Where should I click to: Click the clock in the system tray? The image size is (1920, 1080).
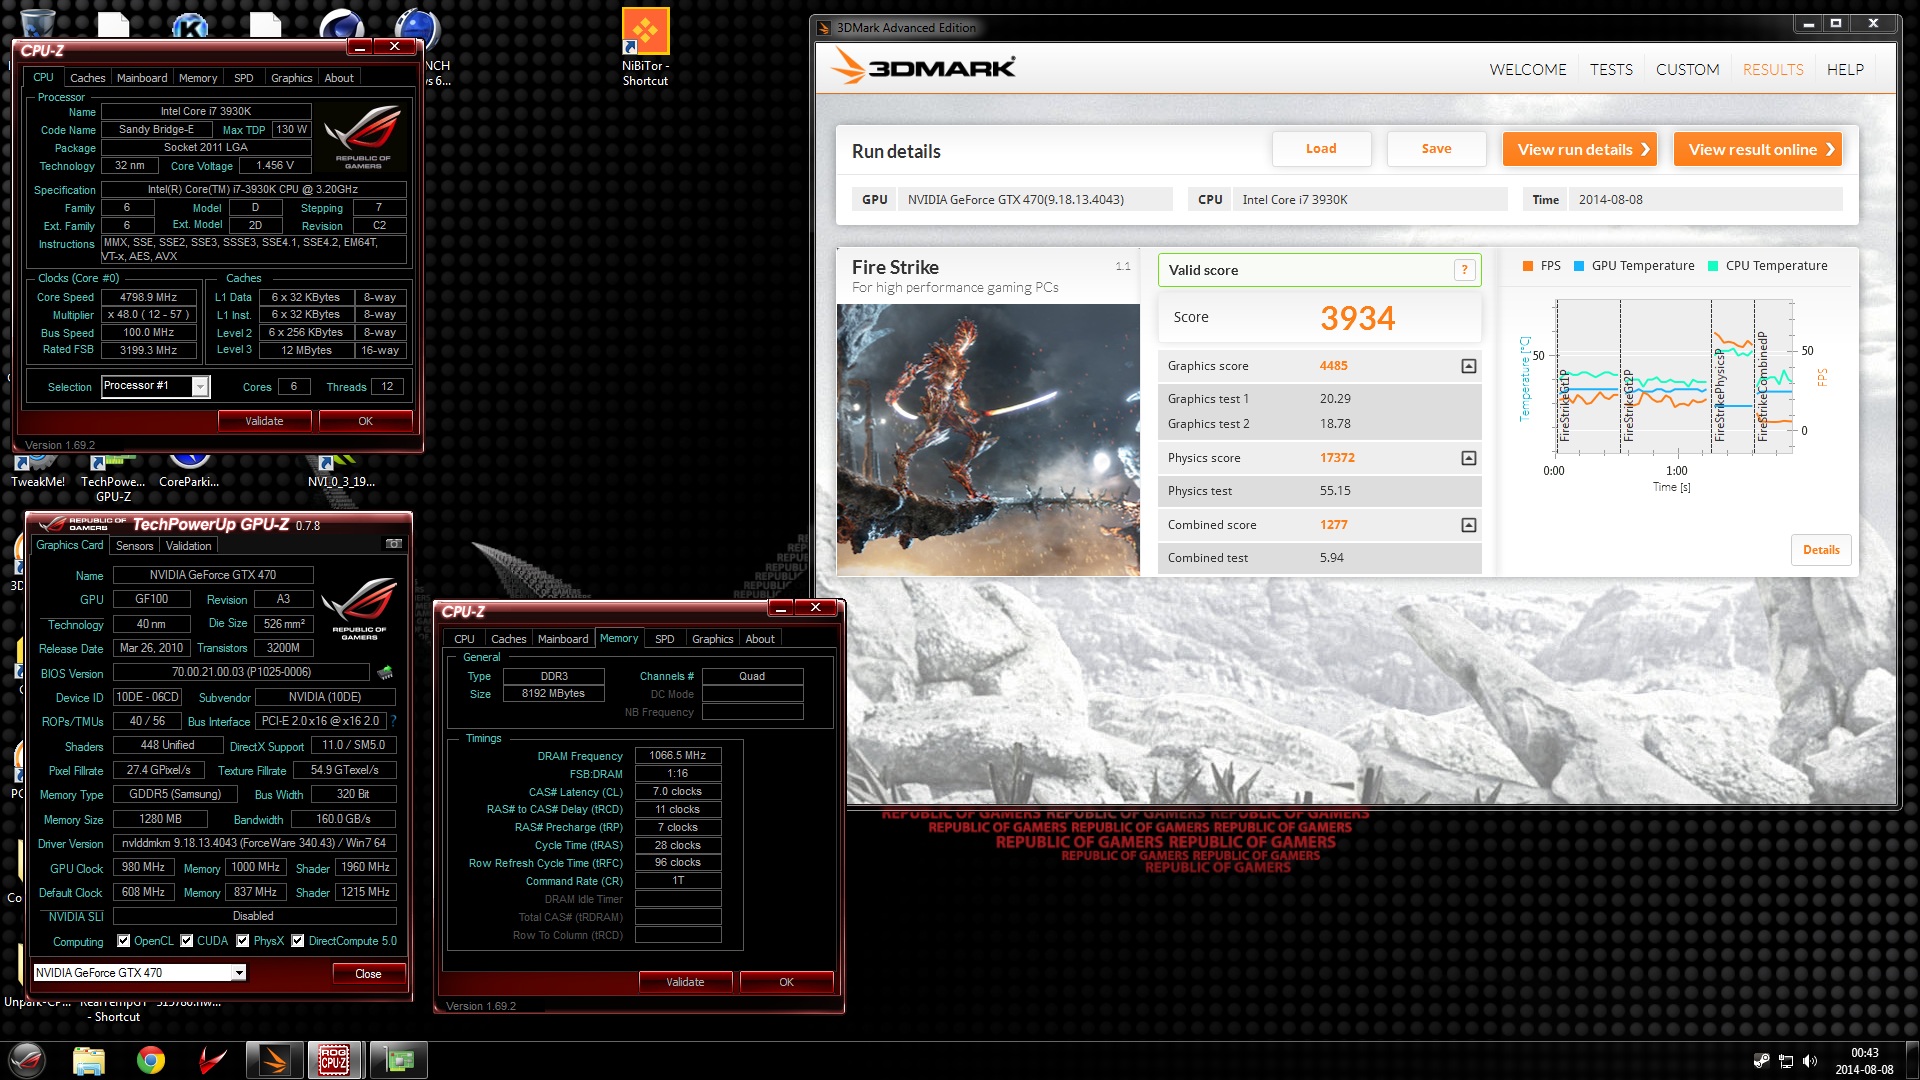tap(1864, 1061)
